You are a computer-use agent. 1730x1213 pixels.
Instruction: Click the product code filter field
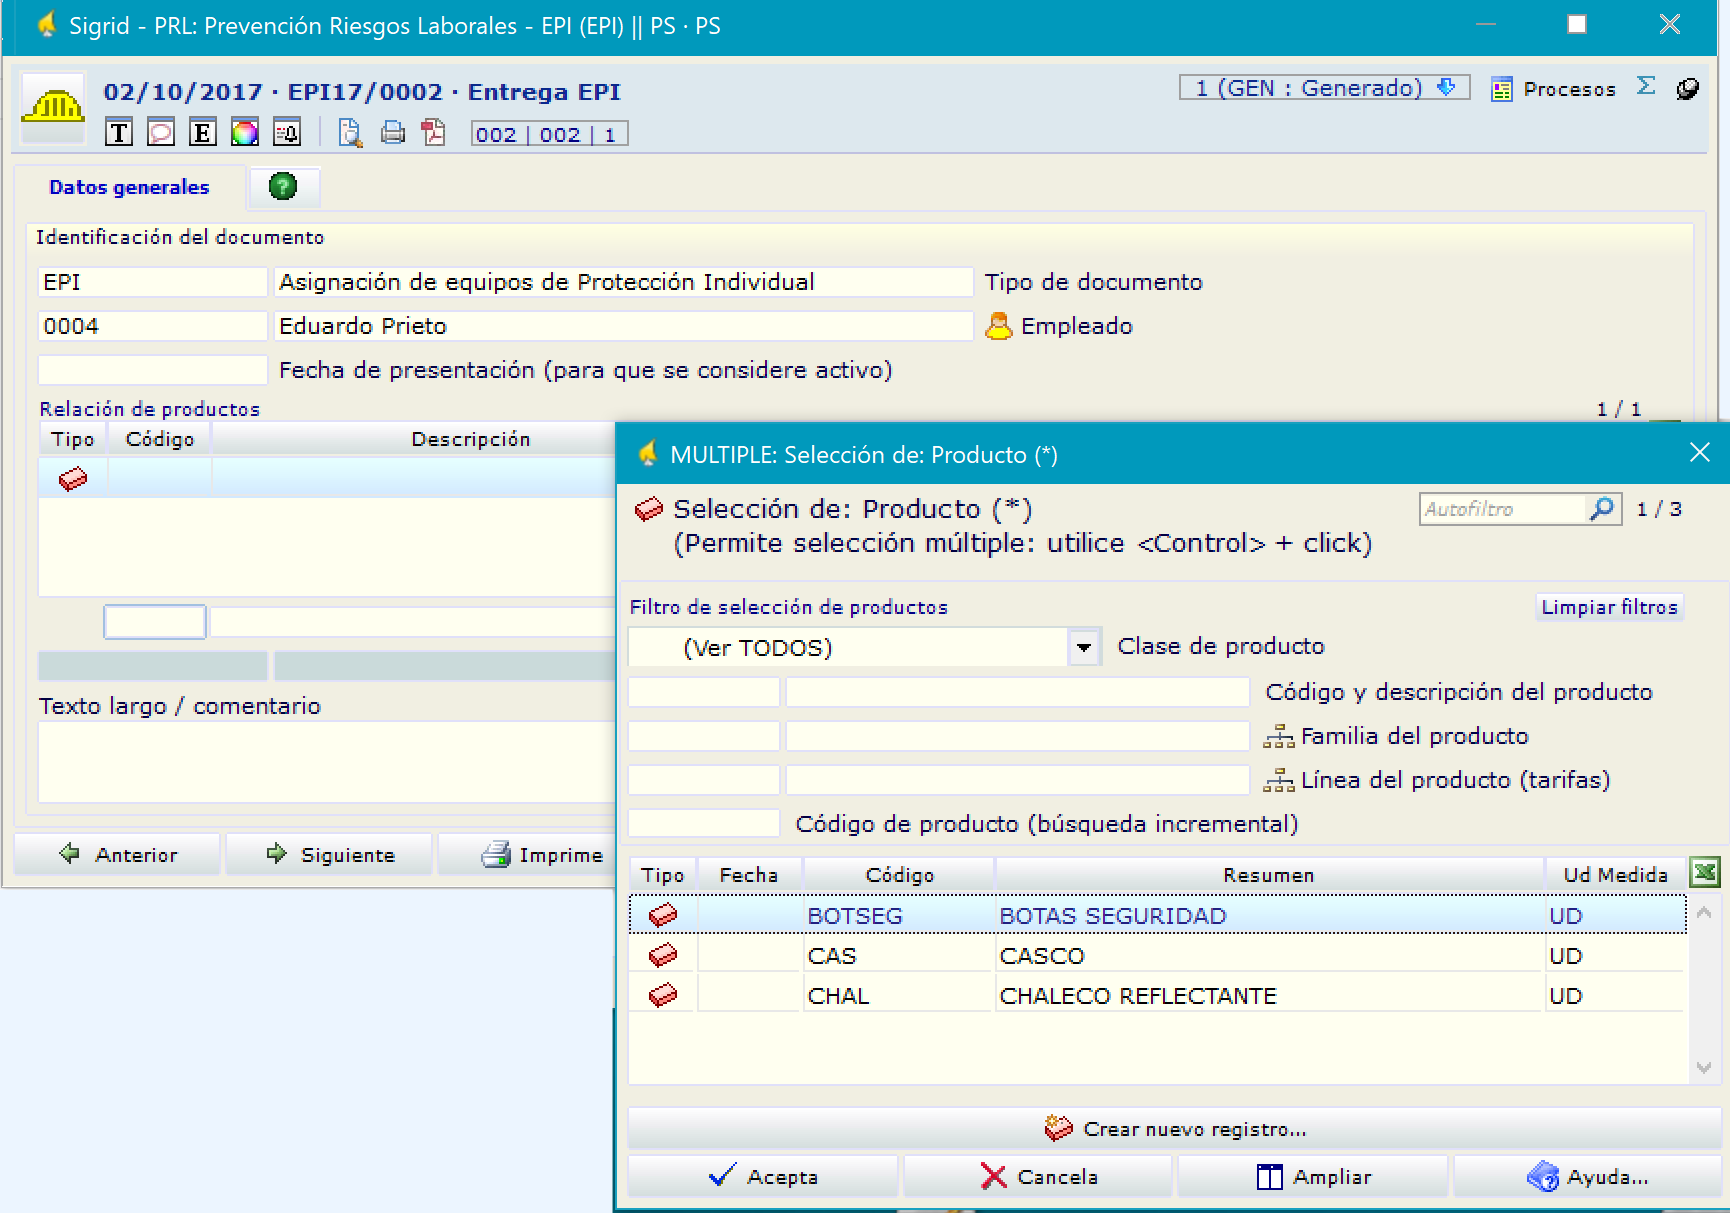pos(704,692)
